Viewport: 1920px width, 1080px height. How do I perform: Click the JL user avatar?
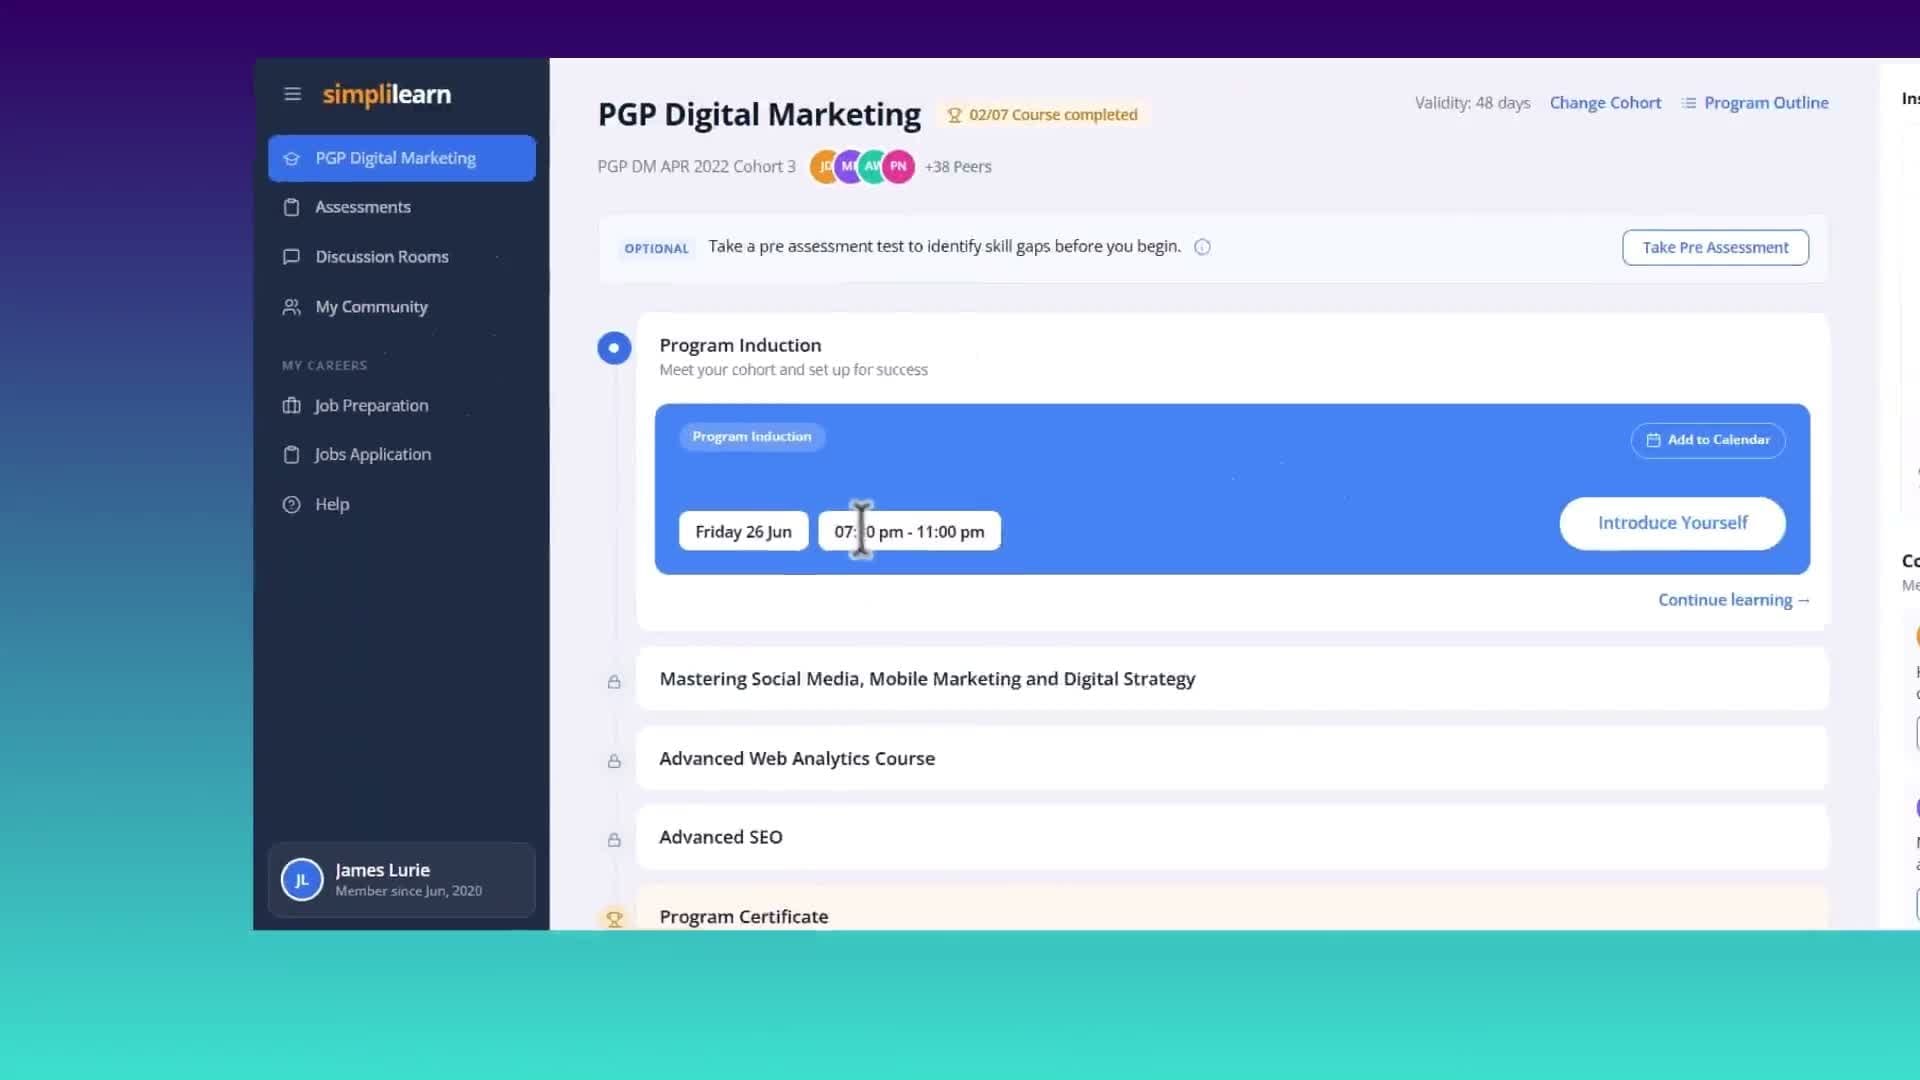pyautogui.click(x=301, y=880)
